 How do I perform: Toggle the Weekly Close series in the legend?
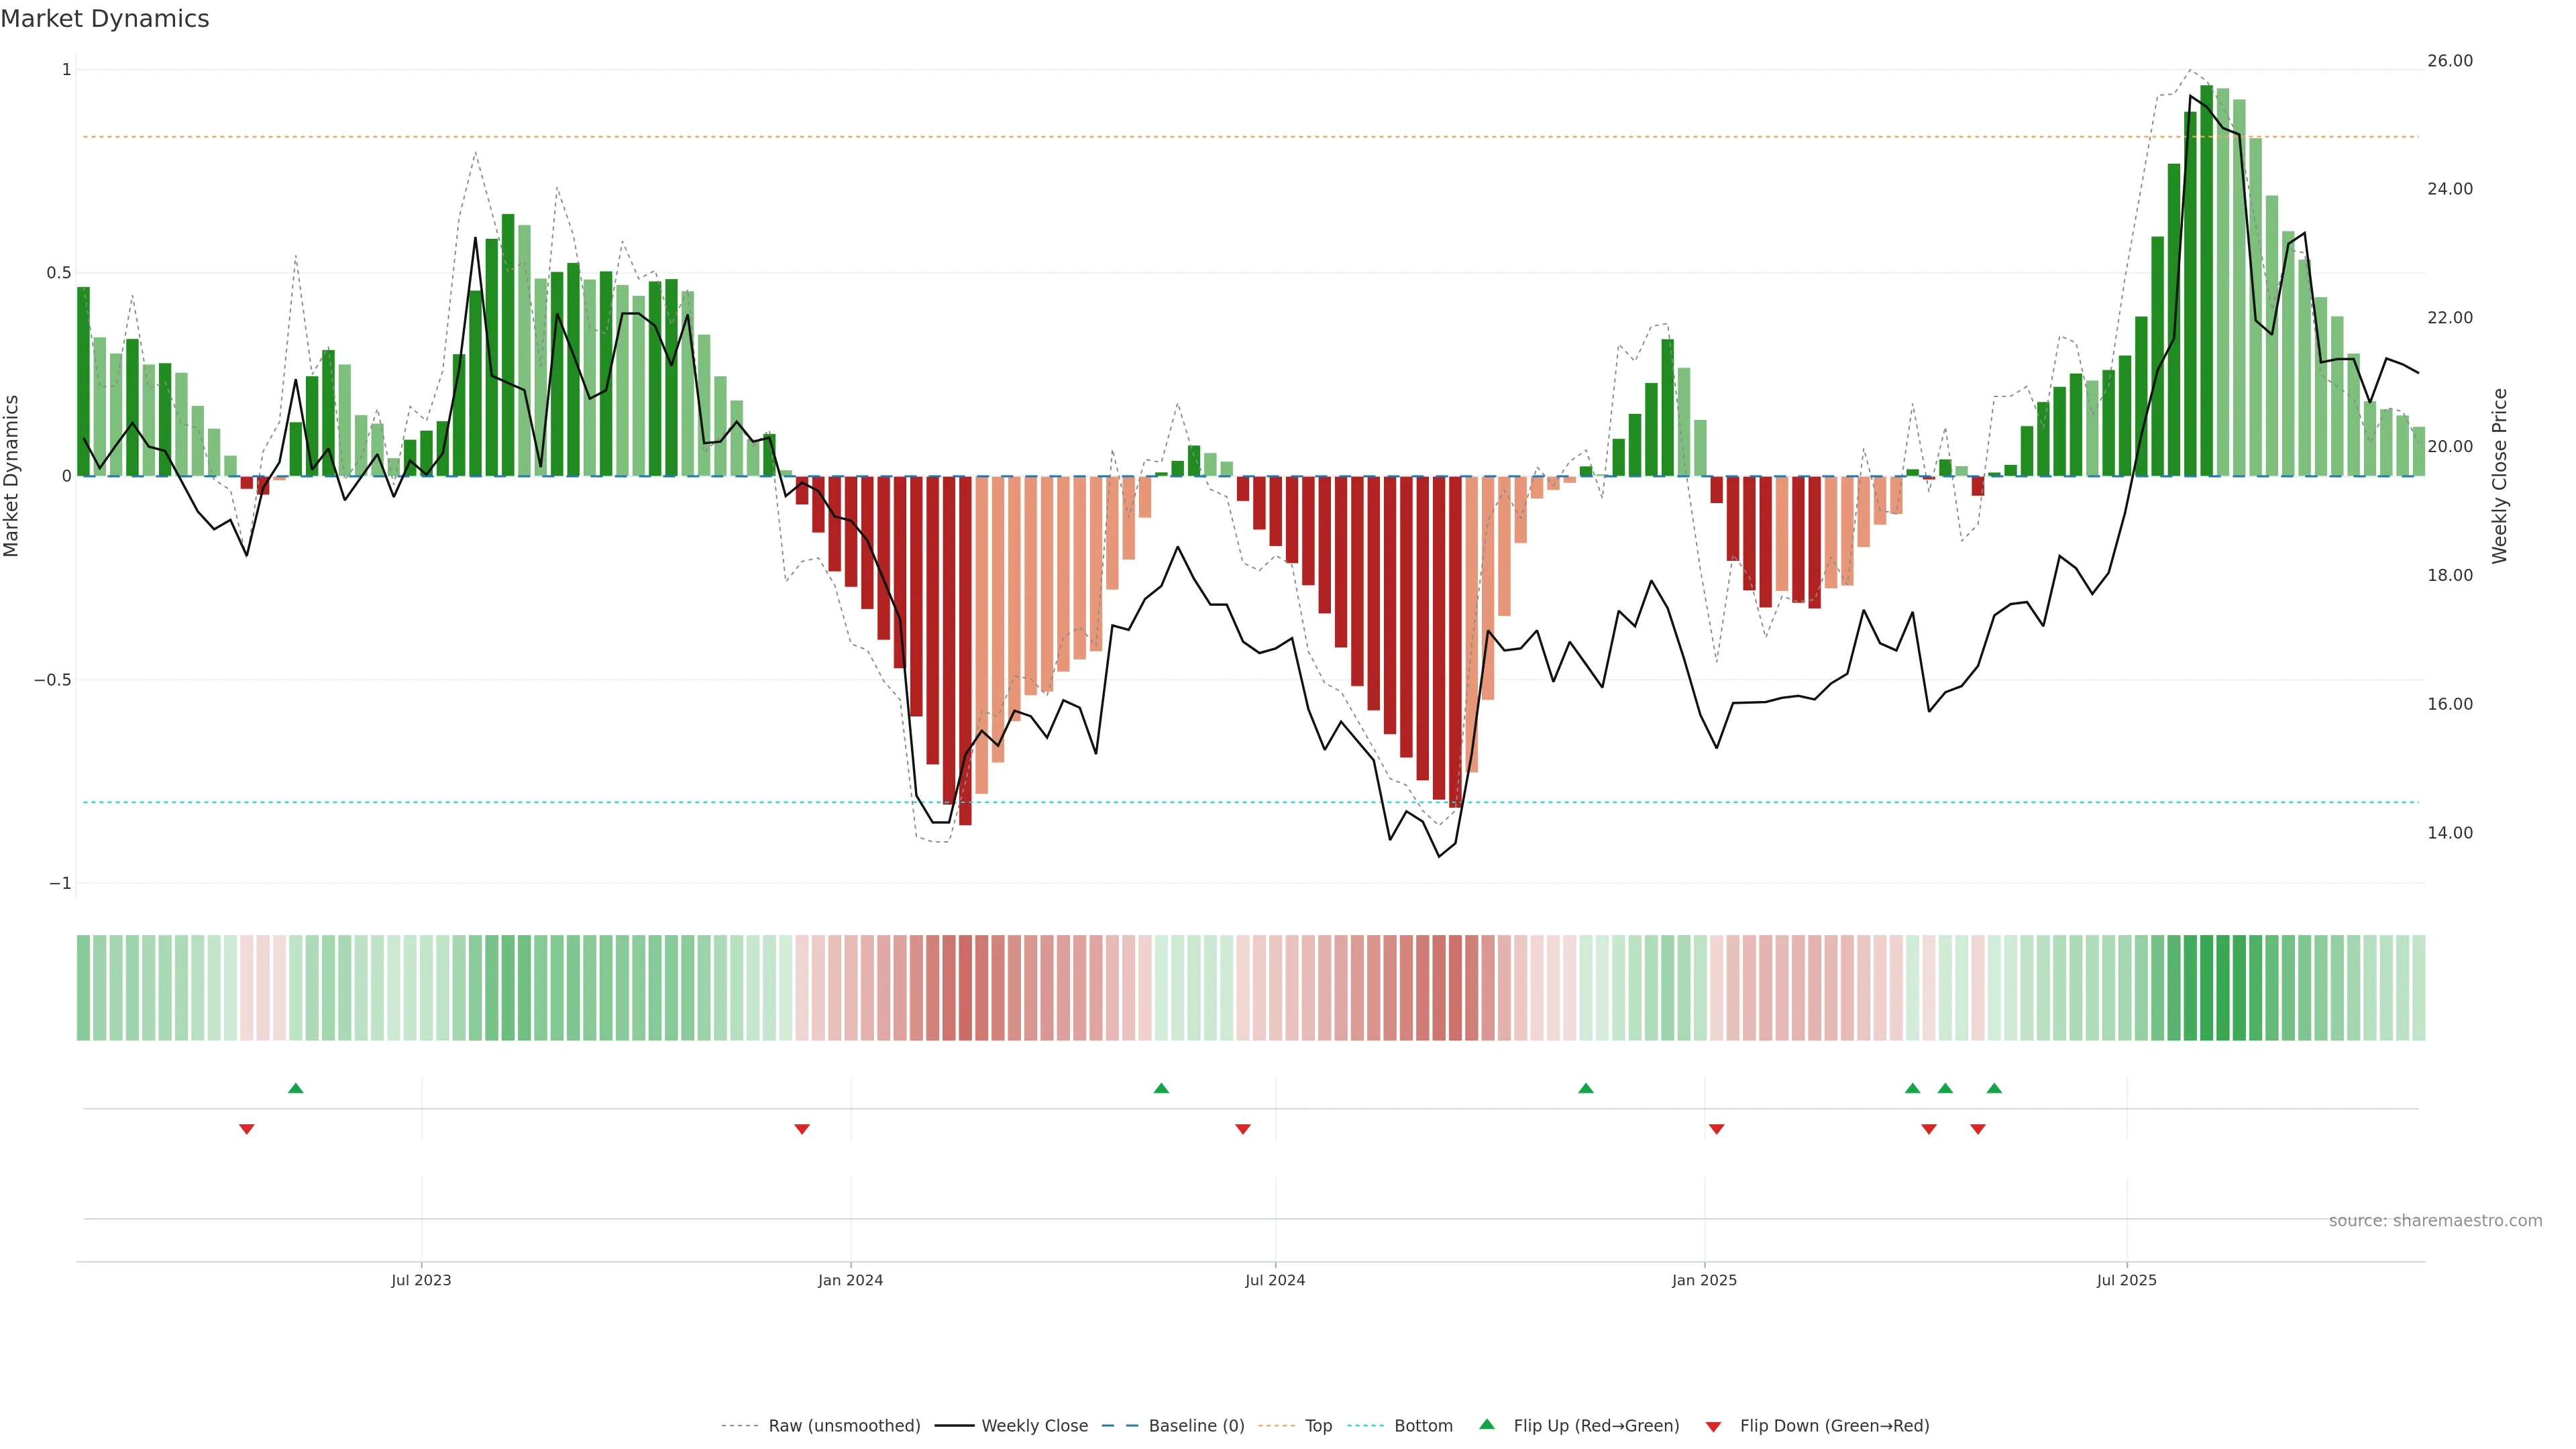click(x=1034, y=1426)
